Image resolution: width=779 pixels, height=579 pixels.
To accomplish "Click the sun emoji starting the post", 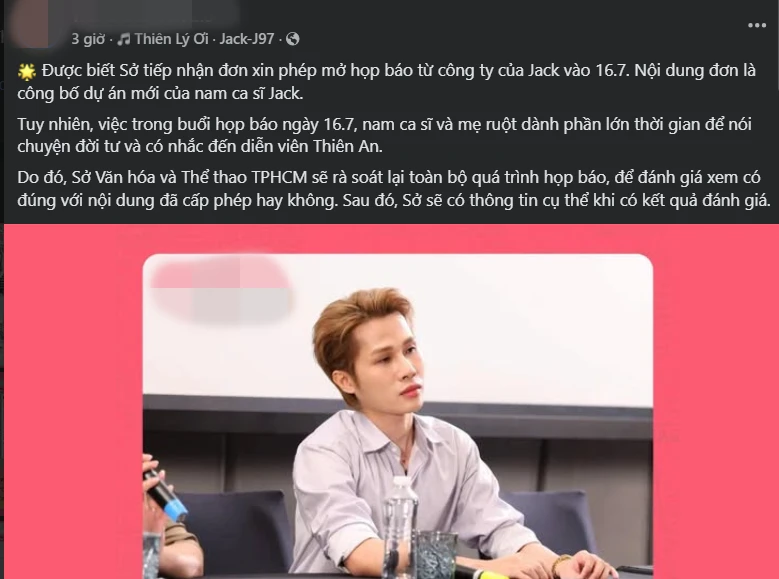I will [27, 72].
